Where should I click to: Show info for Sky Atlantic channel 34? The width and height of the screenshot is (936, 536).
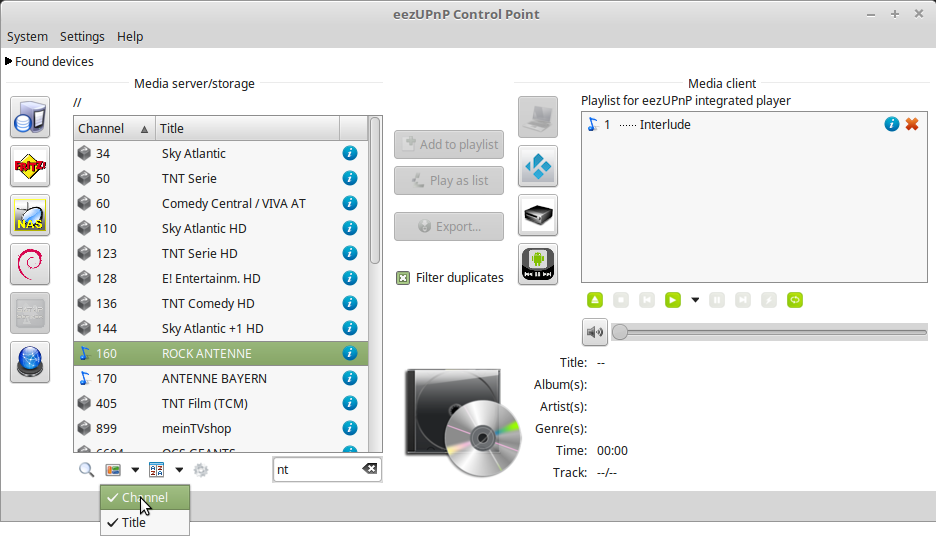350,153
